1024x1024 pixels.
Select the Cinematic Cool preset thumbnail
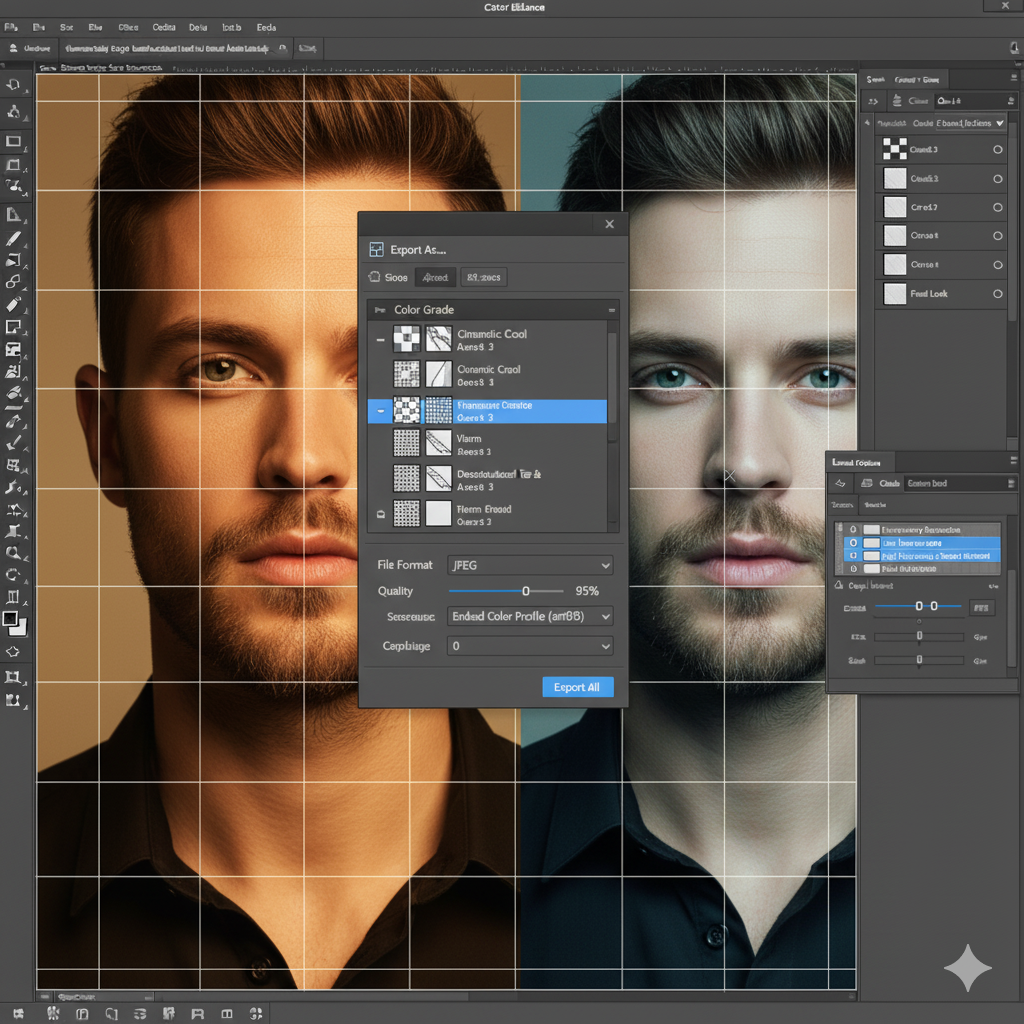pyautogui.click(x=406, y=339)
